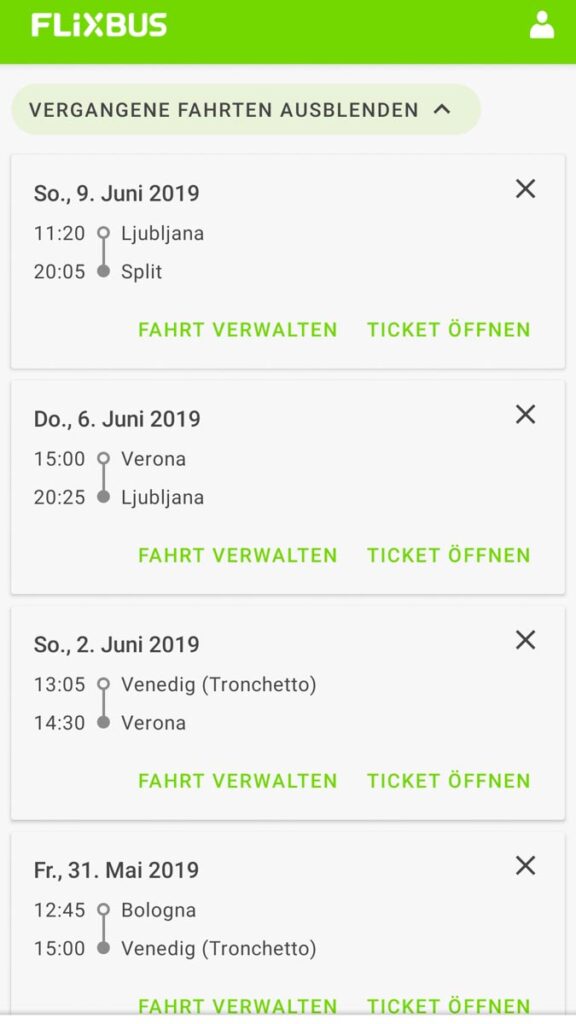Viewport: 576px width, 1024px height.
Task: Manage the Bologna to Venedig trip
Action: 238,1006
